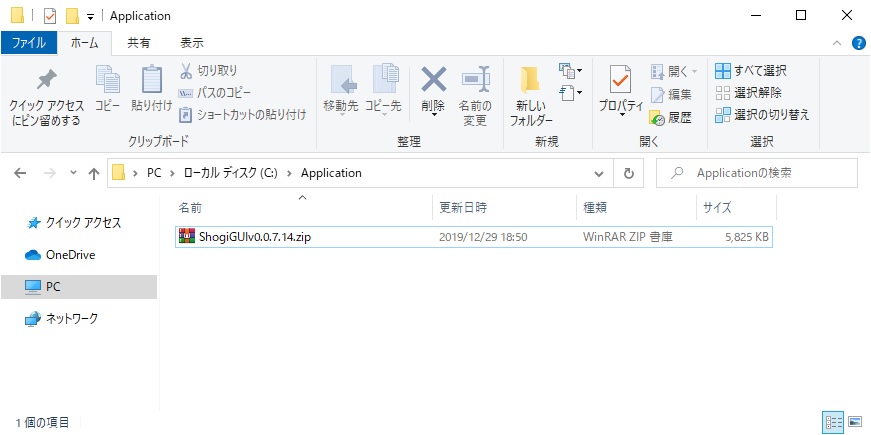Screen dimensions: 871x435
Task: Pin folder to Quick Access
Action: pos(47,97)
